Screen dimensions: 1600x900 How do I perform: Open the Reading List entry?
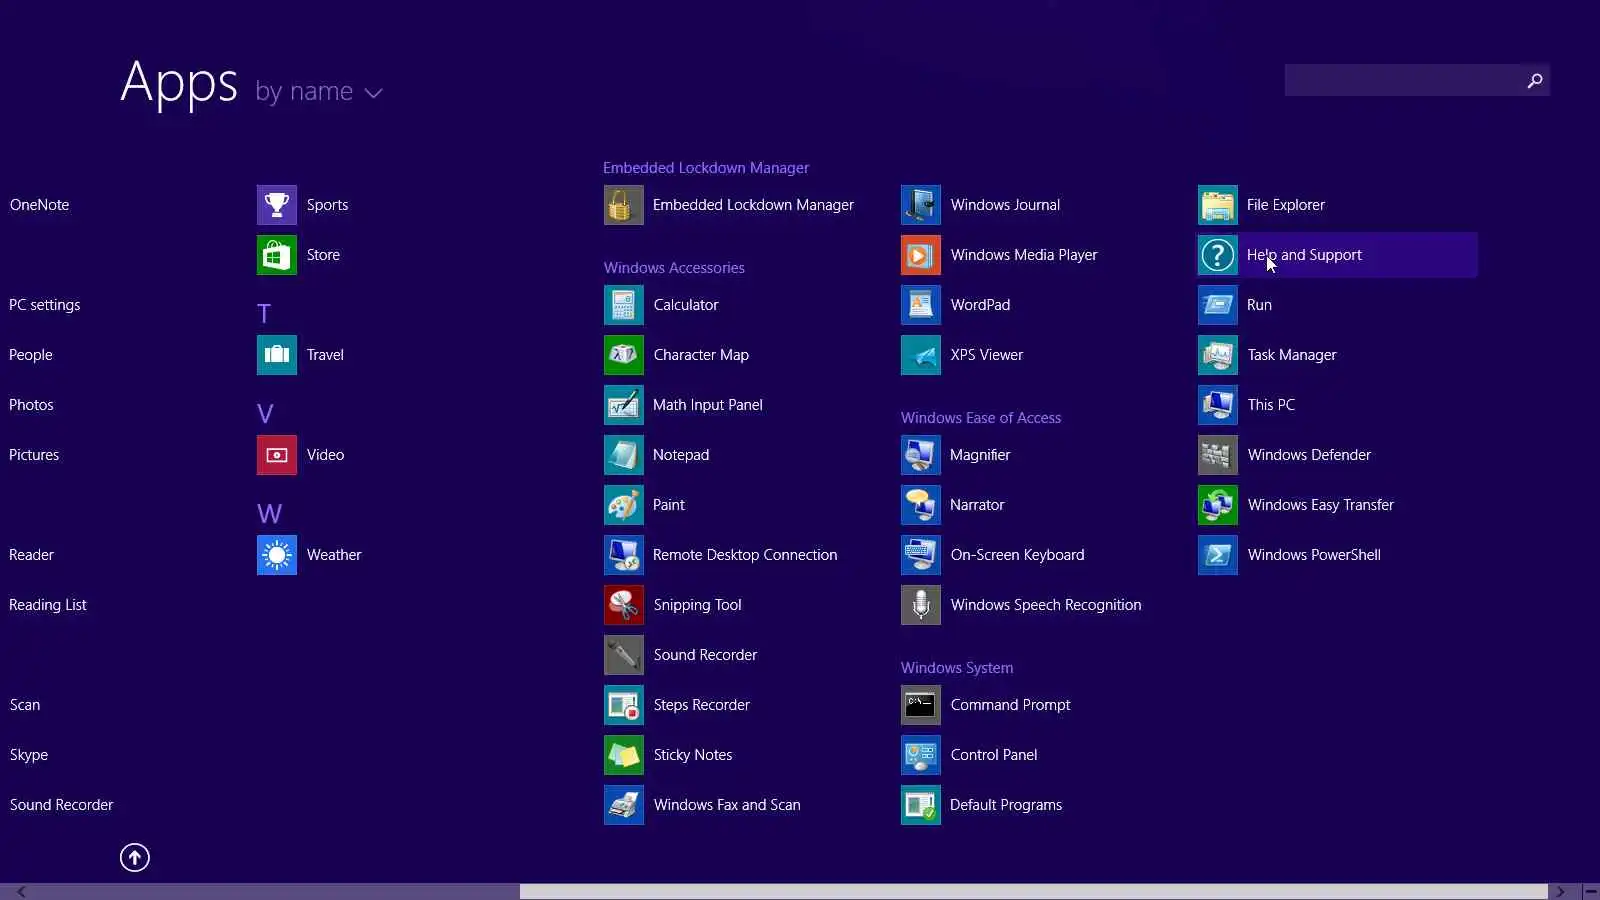point(48,605)
